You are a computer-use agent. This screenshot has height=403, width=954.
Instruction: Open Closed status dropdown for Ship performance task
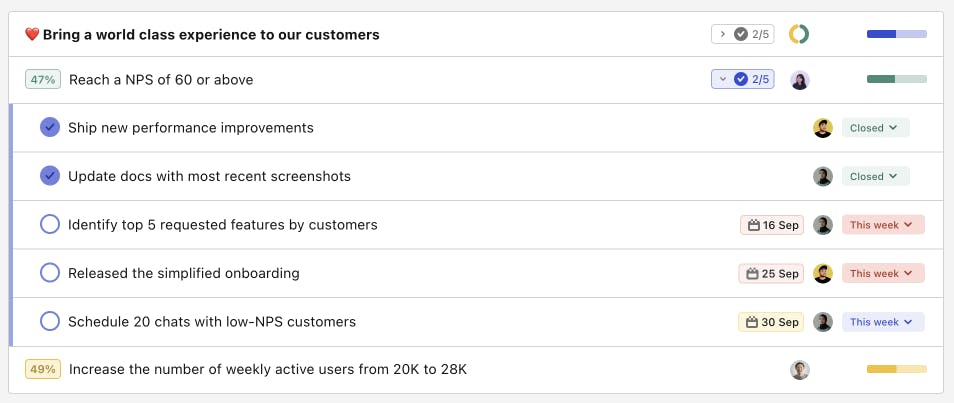pyautogui.click(x=875, y=128)
